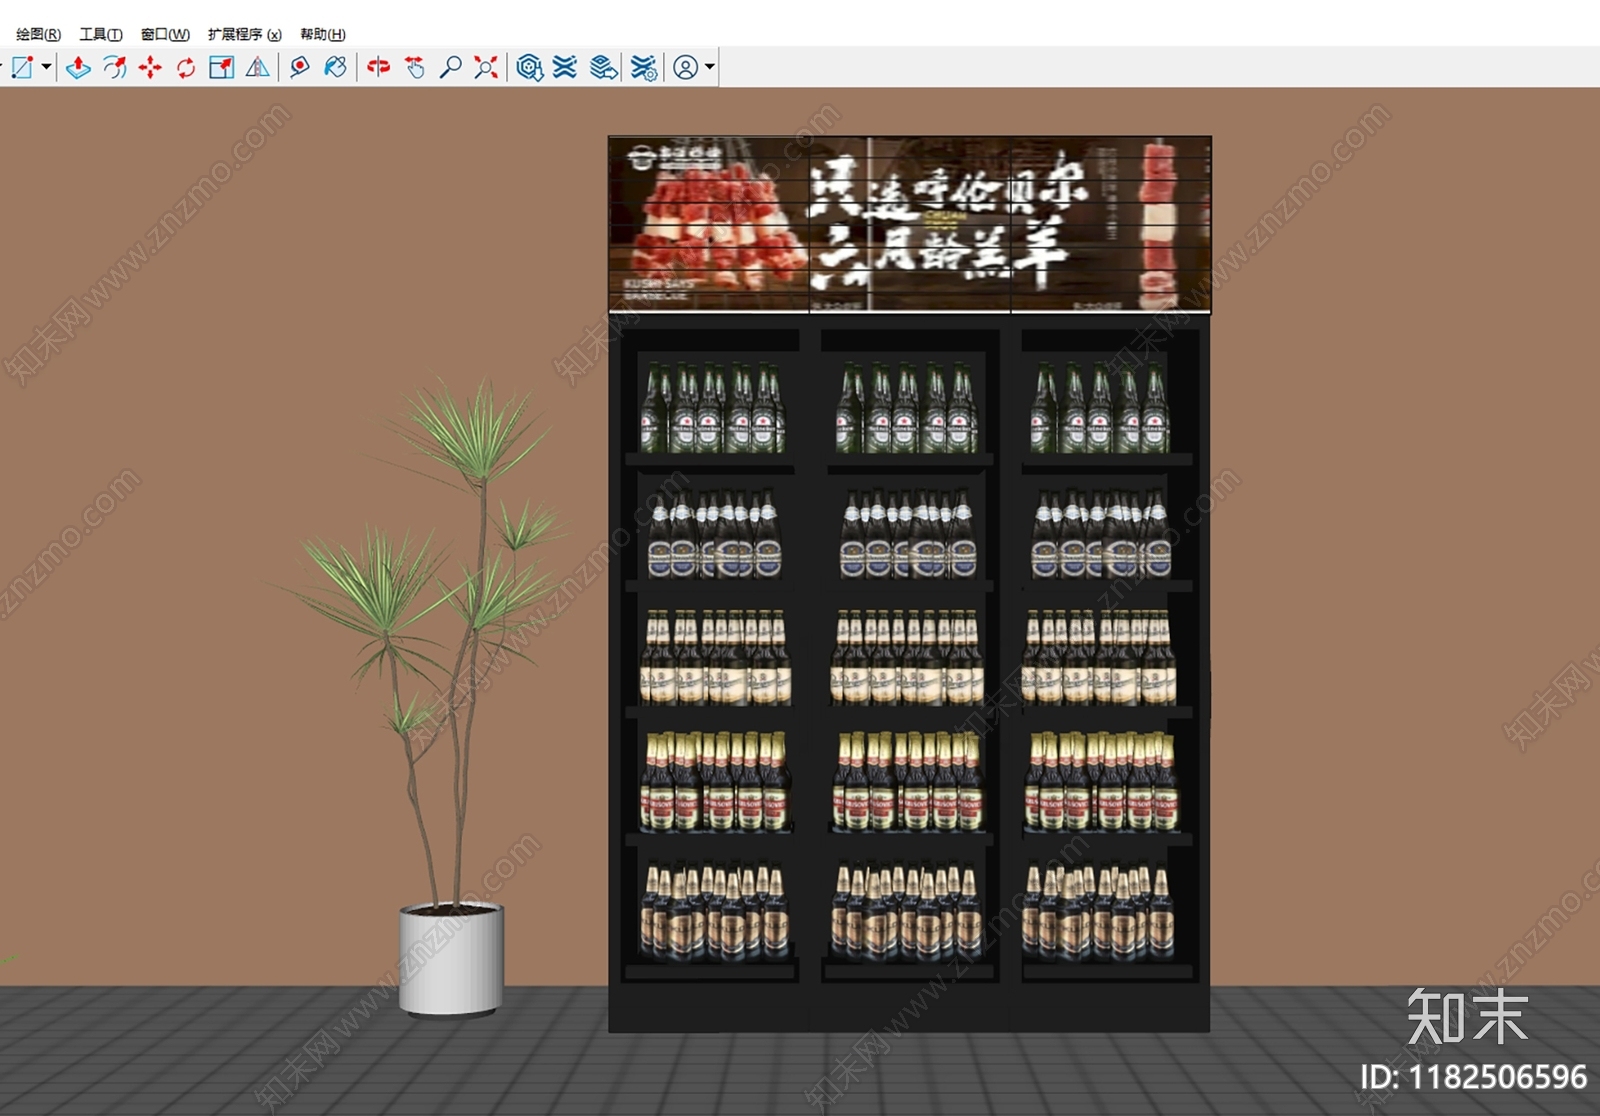Viewport: 1600px width, 1116px height.
Task: Click the top-left Heineken bottle shelf
Action: pos(712,408)
